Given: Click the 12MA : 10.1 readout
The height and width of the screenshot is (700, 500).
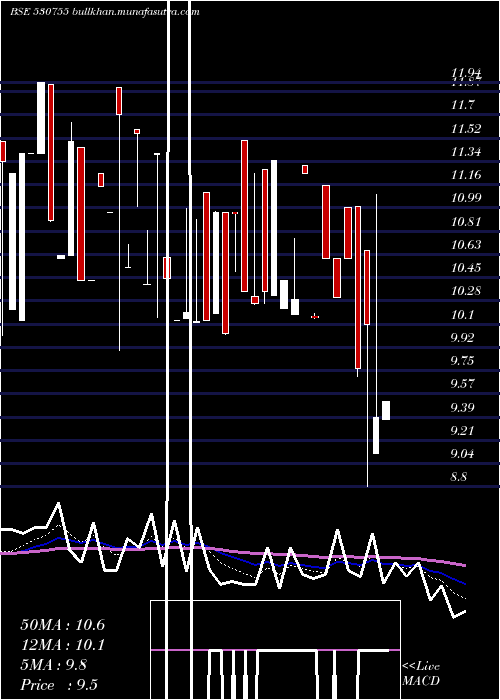Looking at the screenshot, I should (x=63, y=645).
